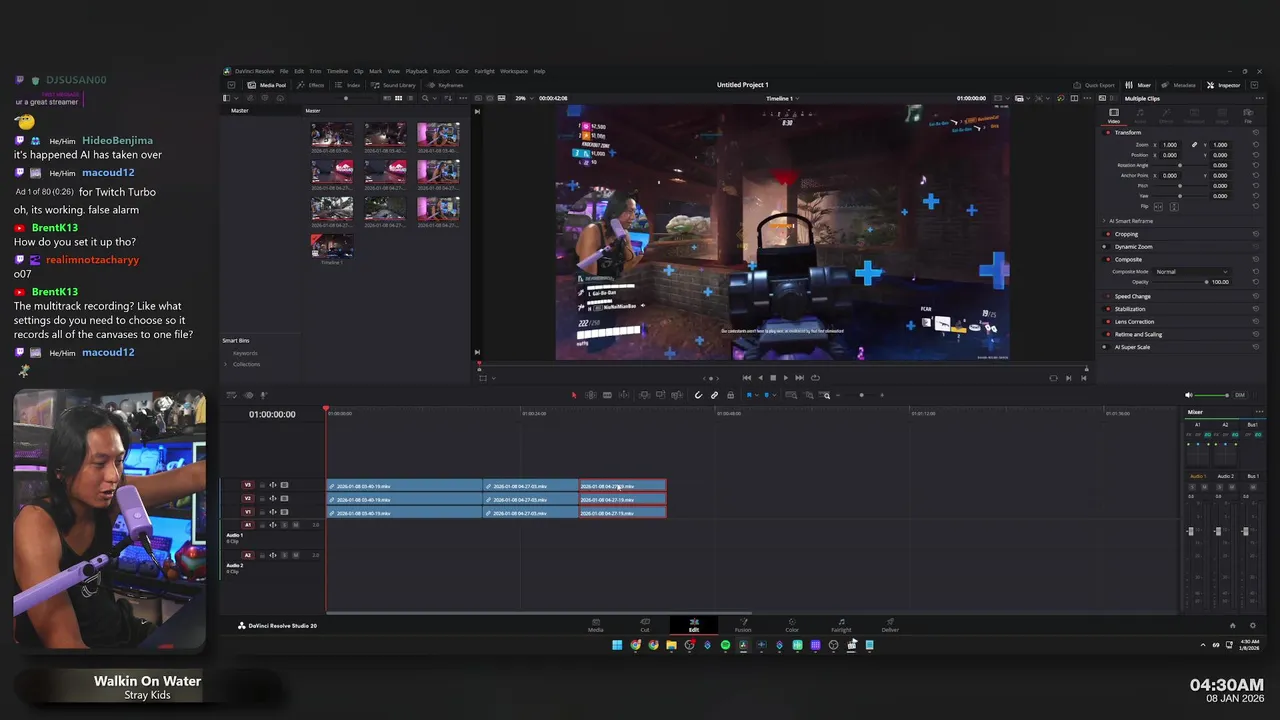Open viewer zoom percentage dropdown
This screenshot has height=720, width=1280.
[523, 98]
